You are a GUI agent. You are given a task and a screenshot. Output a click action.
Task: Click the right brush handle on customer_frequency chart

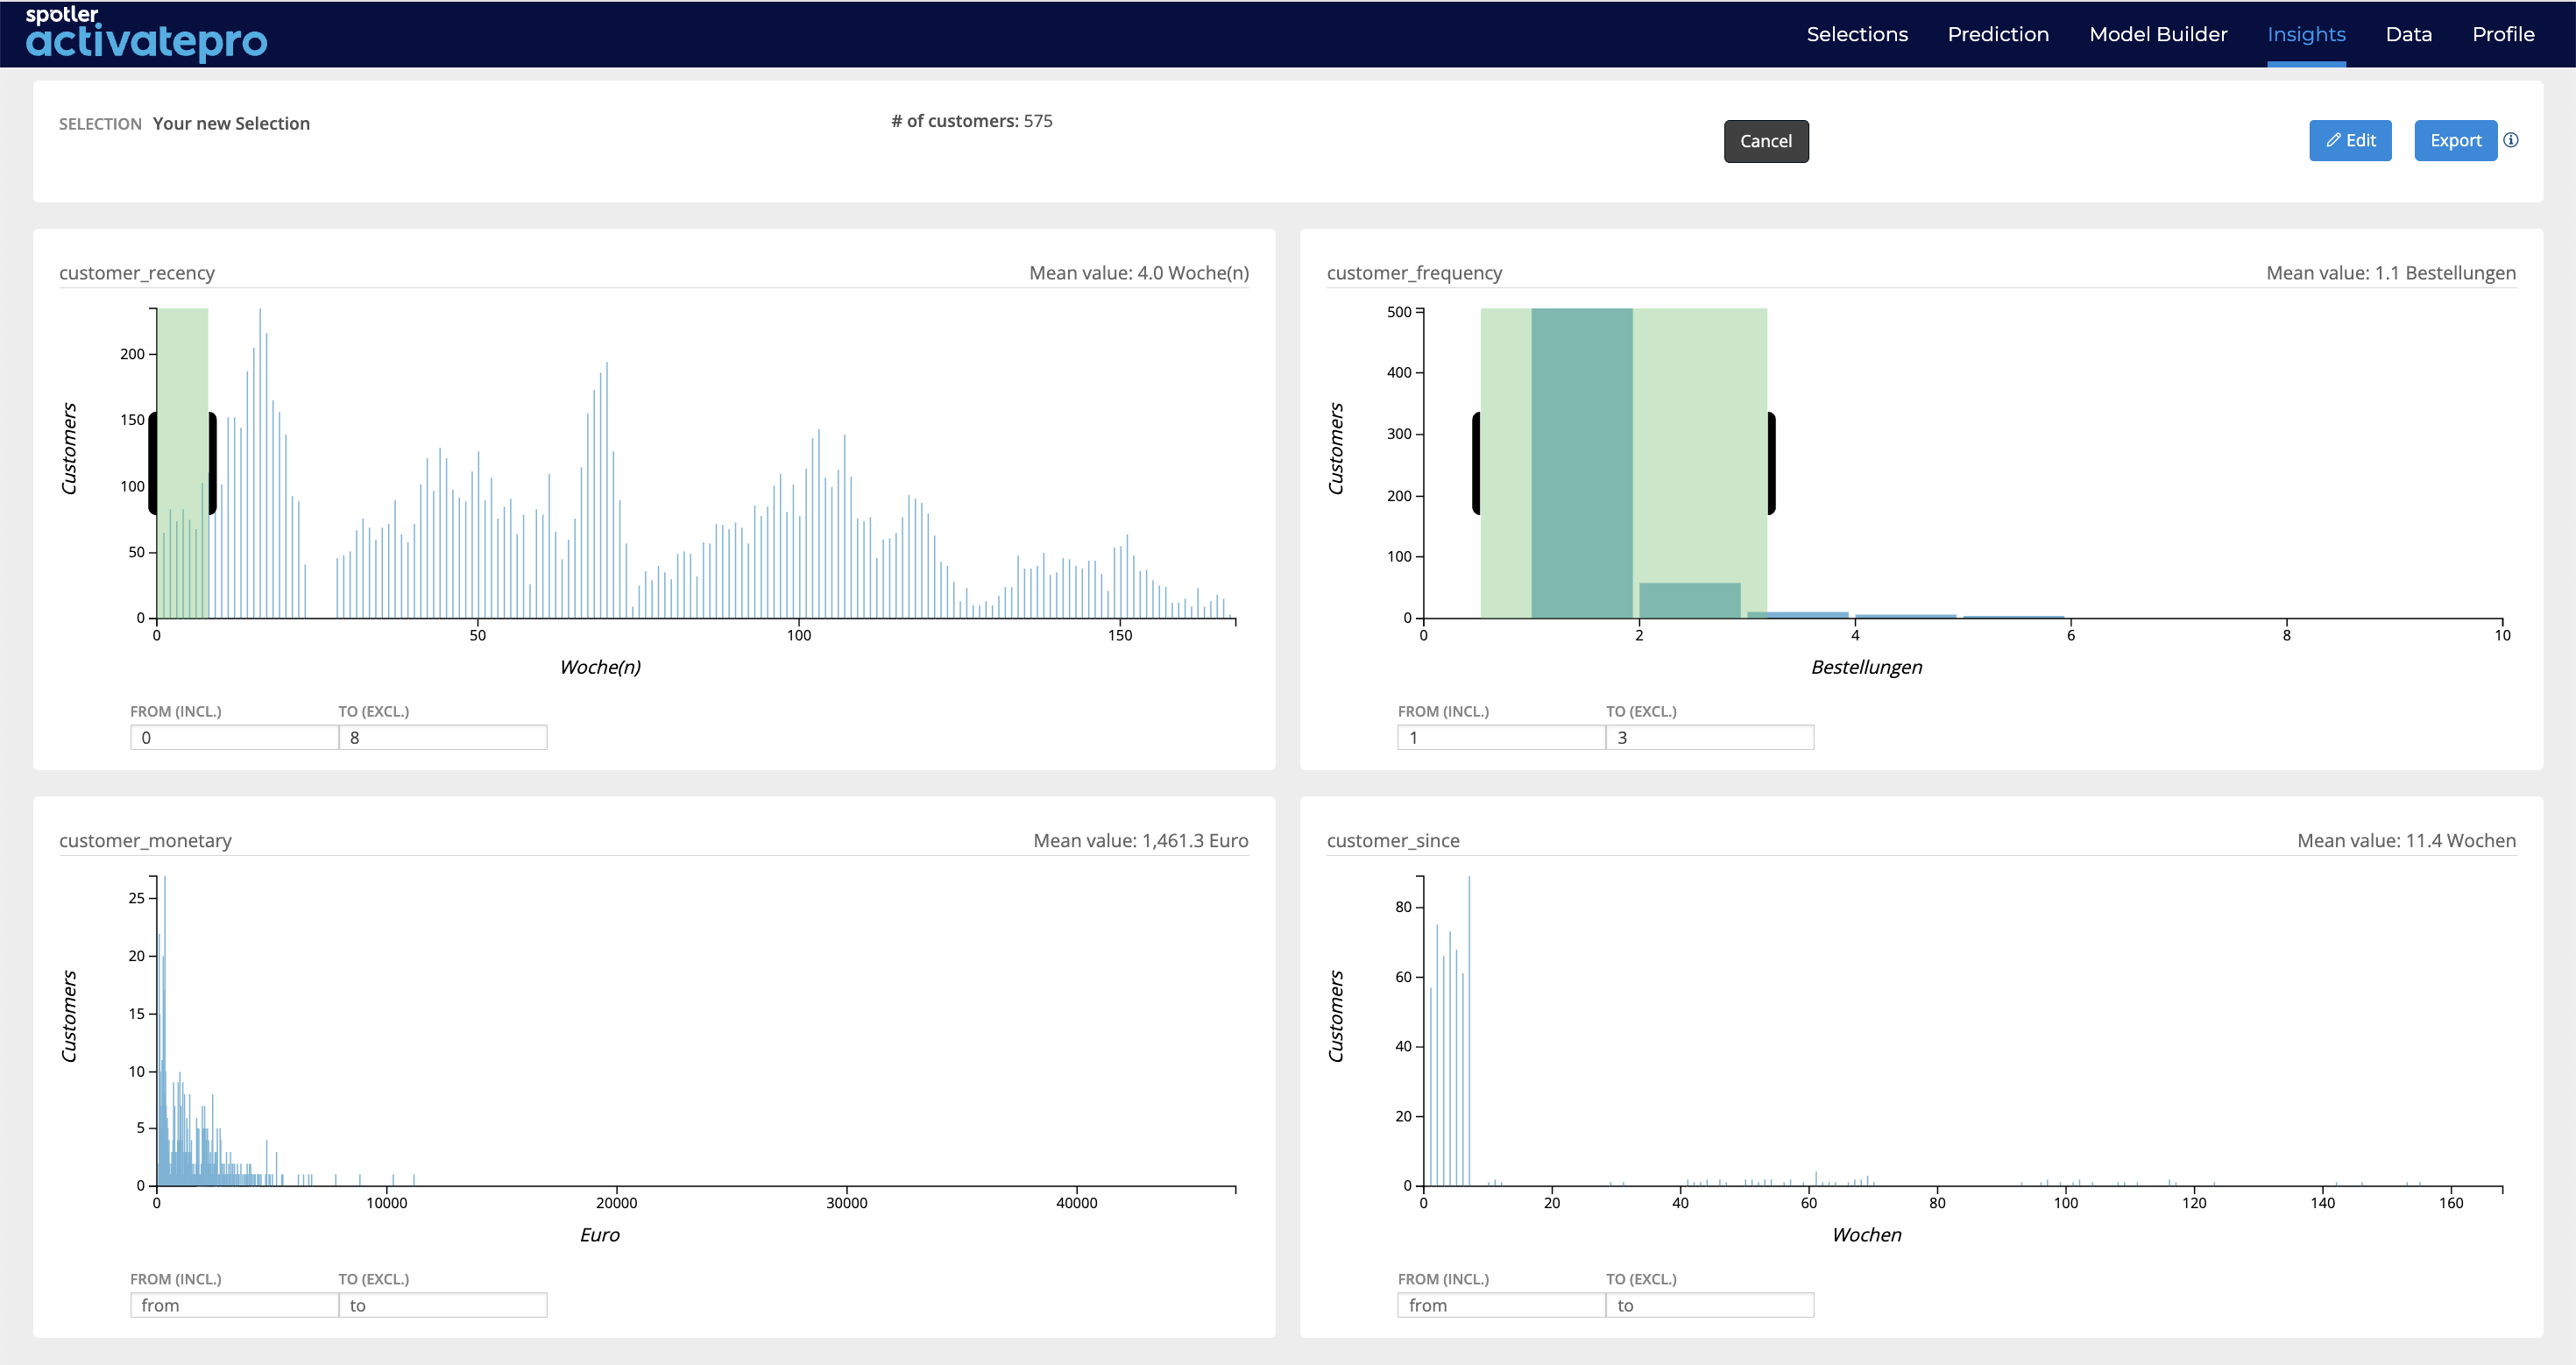tap(1771, 463)
